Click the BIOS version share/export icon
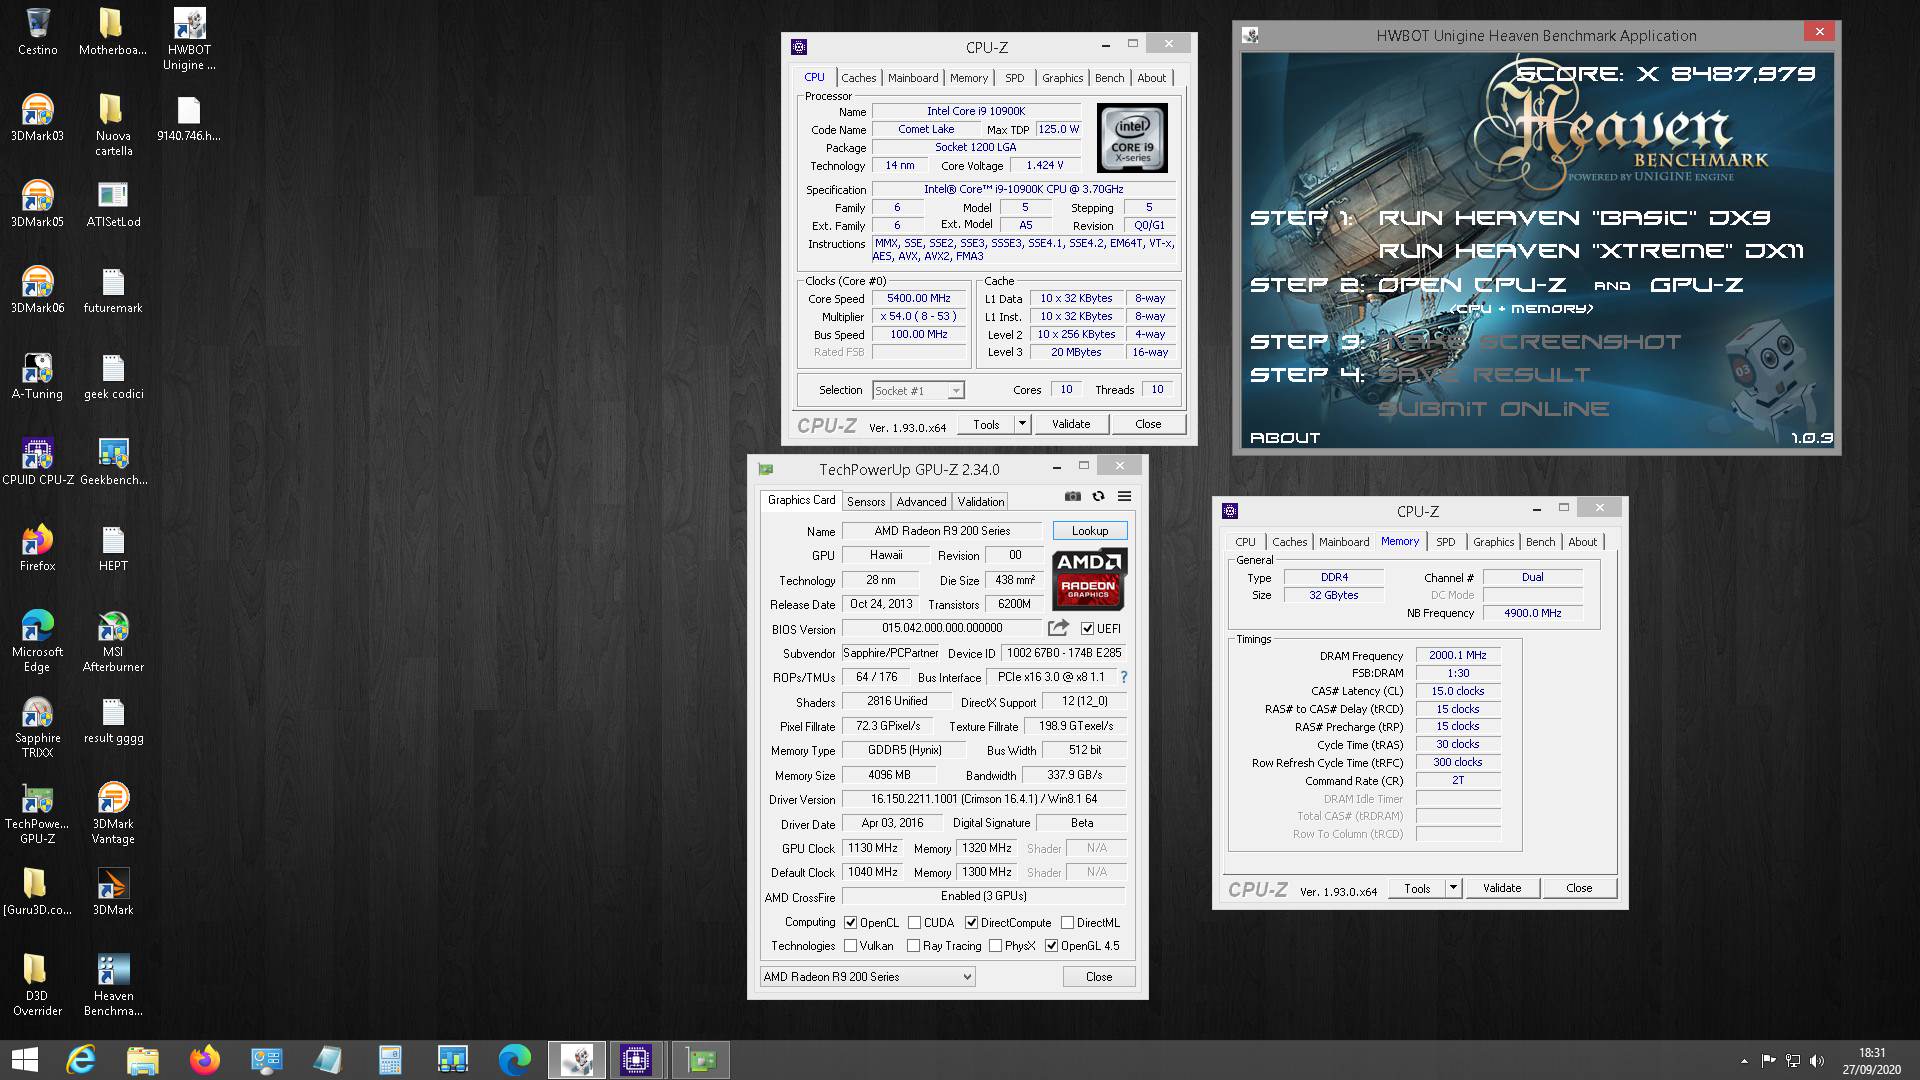This screenshot has height=1080, width=1920. click(1058, 628)
